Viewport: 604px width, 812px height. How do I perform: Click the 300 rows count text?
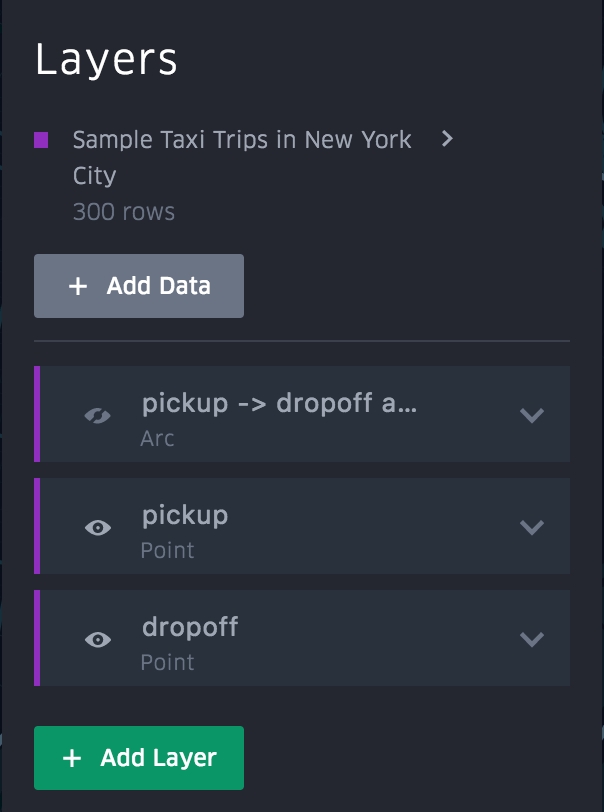pyautogui.click(x=124, y=212)
